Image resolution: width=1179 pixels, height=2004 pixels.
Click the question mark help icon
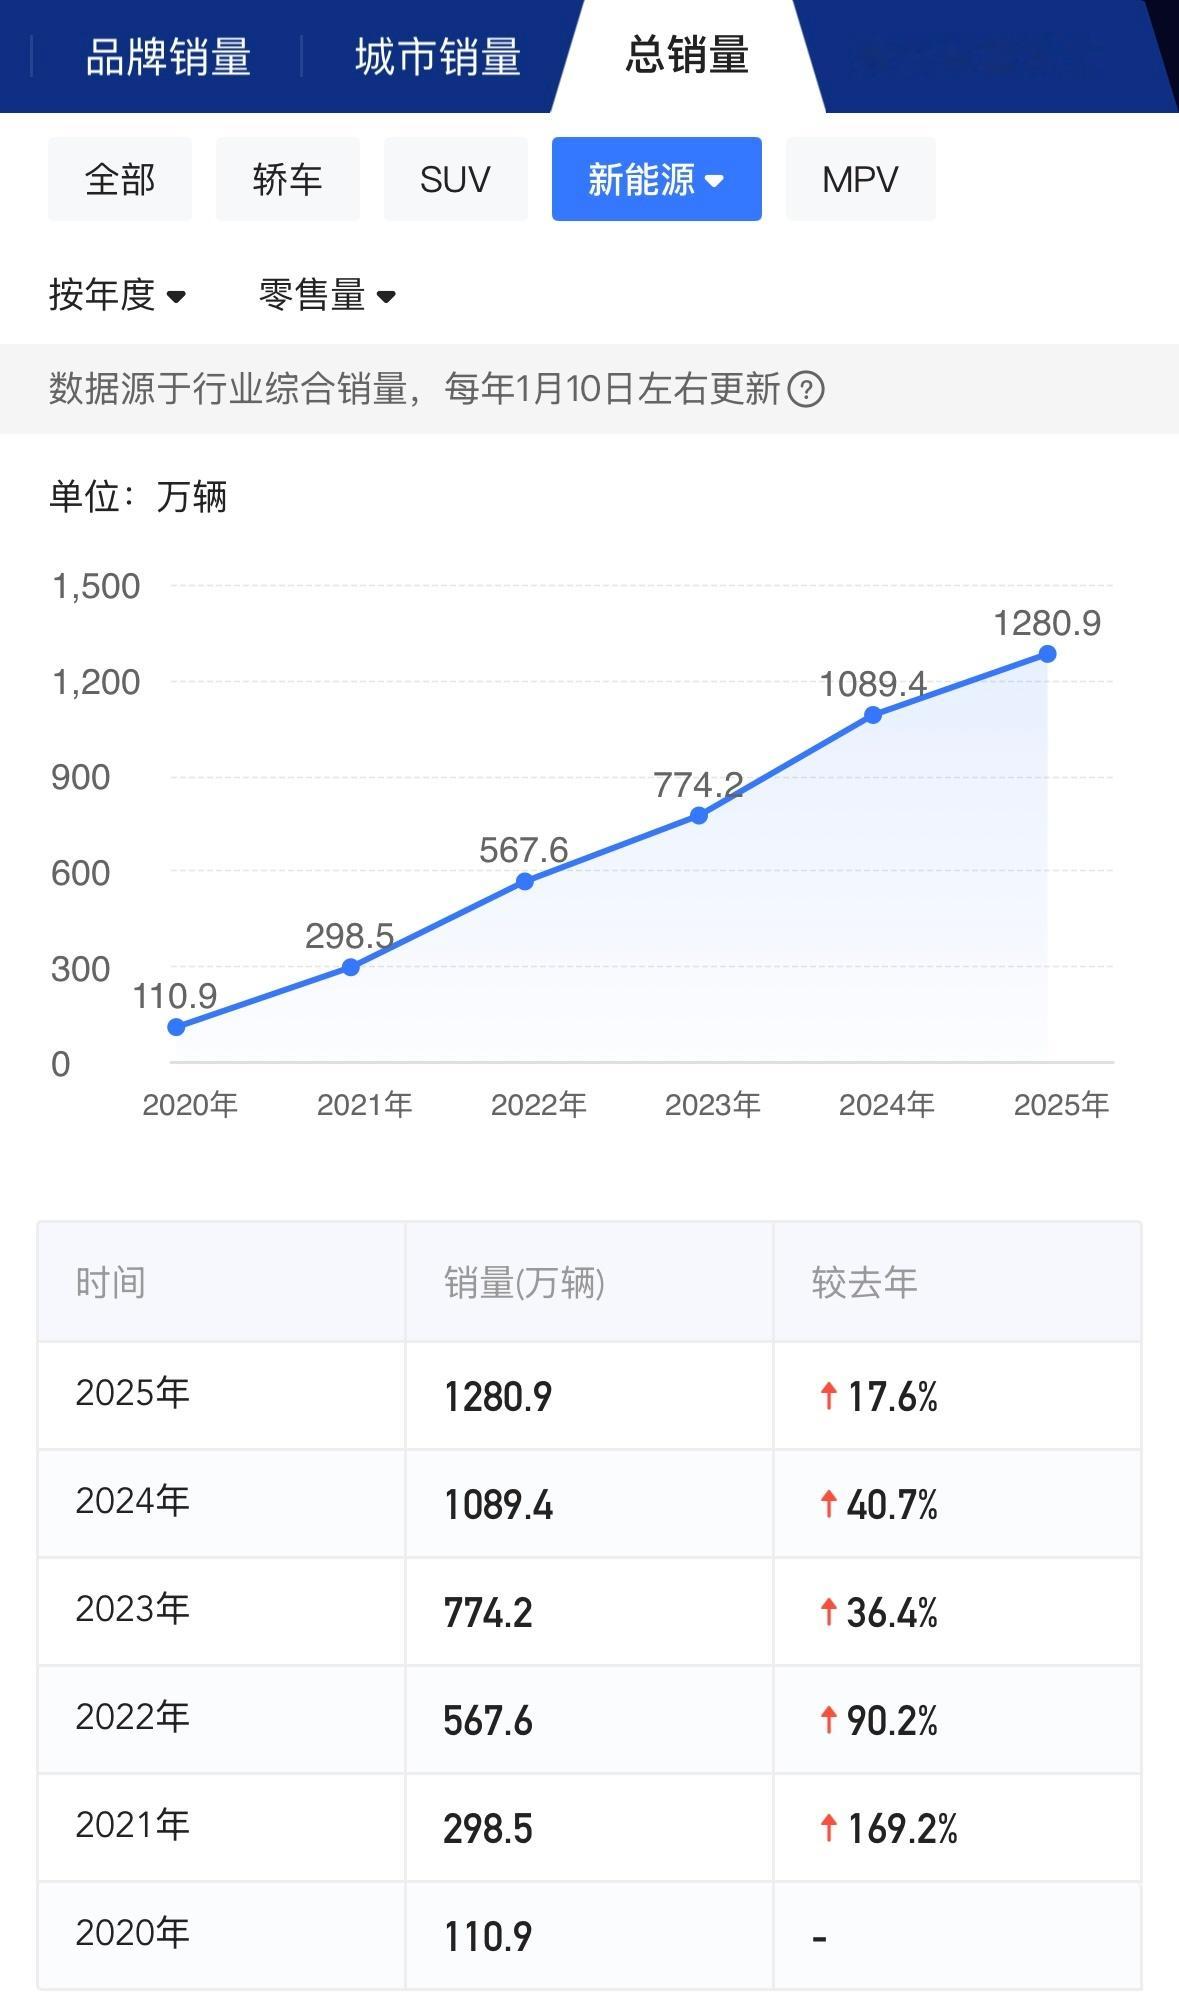[806, 389]
